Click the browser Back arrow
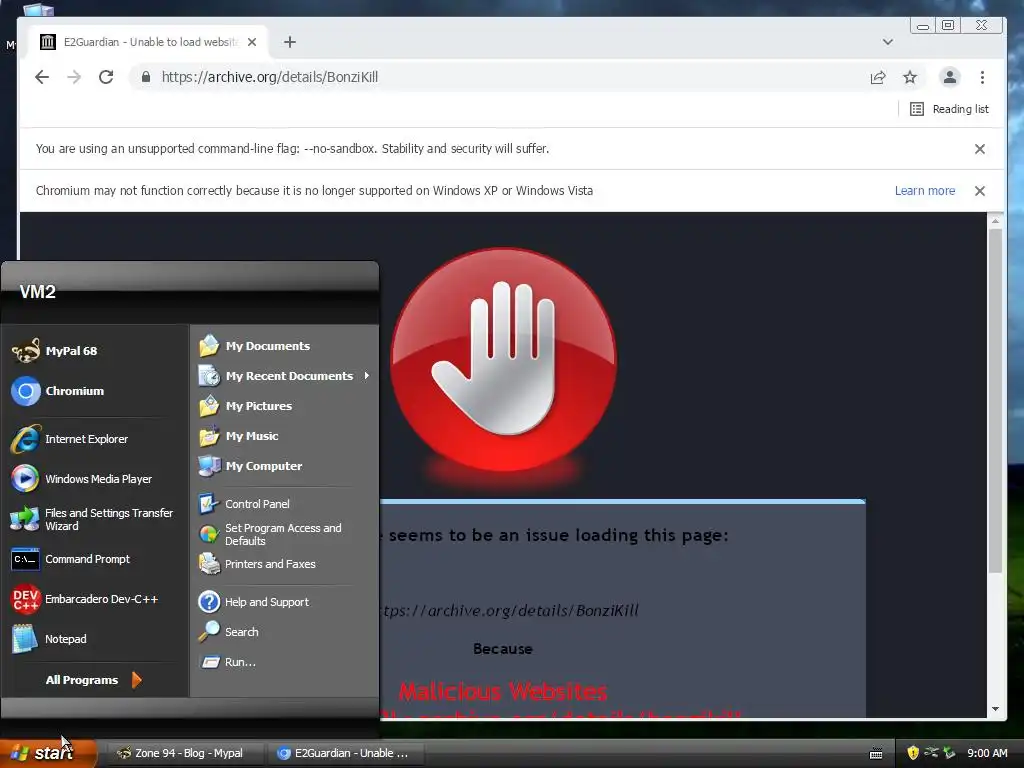 click(x=42, y=77)
